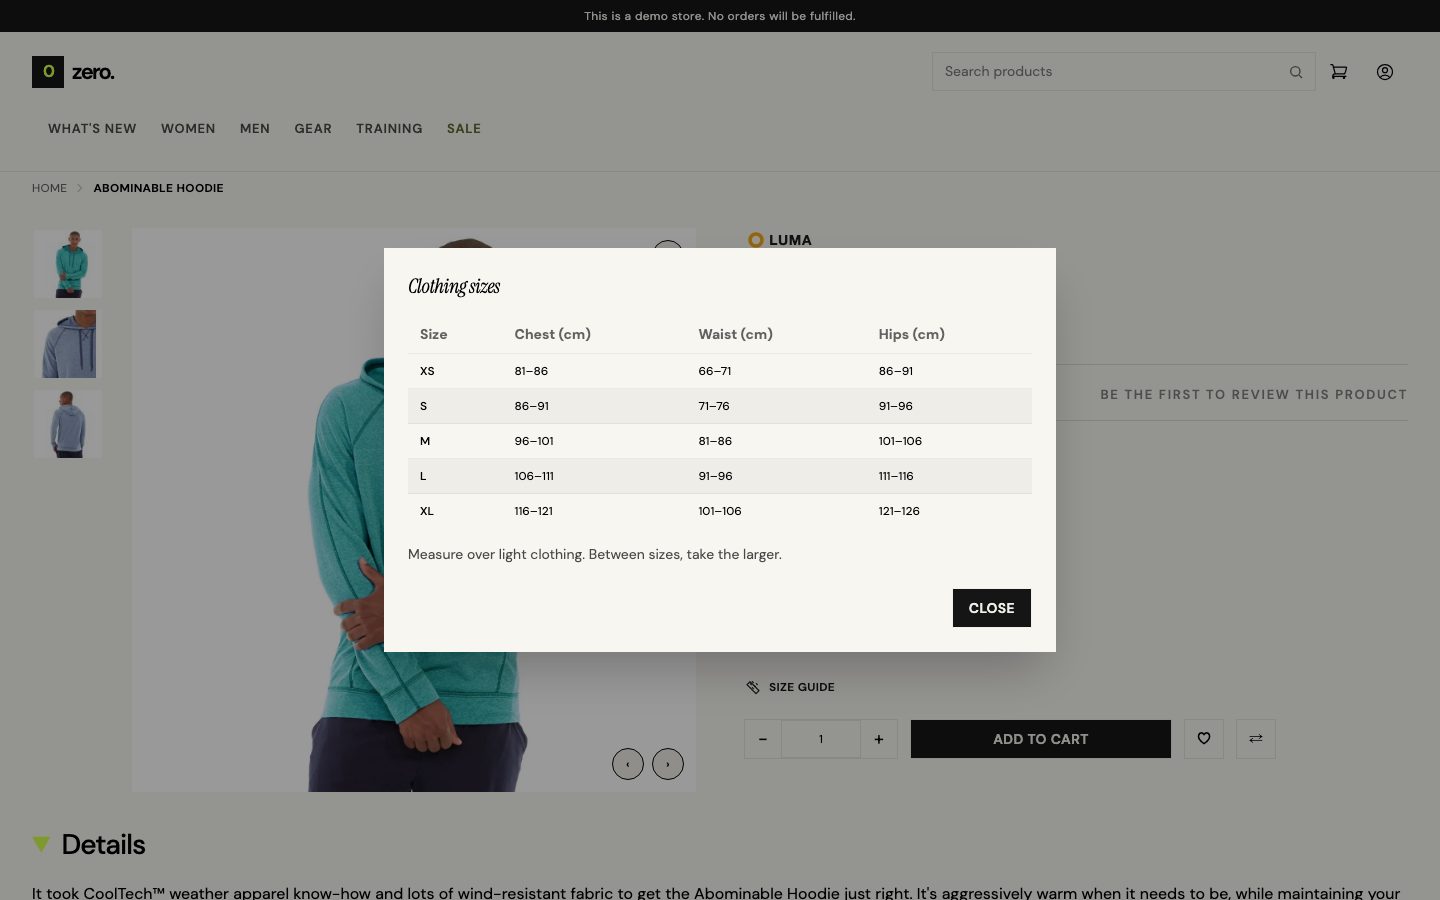Image resolution: width=1440 pixels, height=900 pixels.
Task: Open the account profile icon
Action: [1385, 72]
